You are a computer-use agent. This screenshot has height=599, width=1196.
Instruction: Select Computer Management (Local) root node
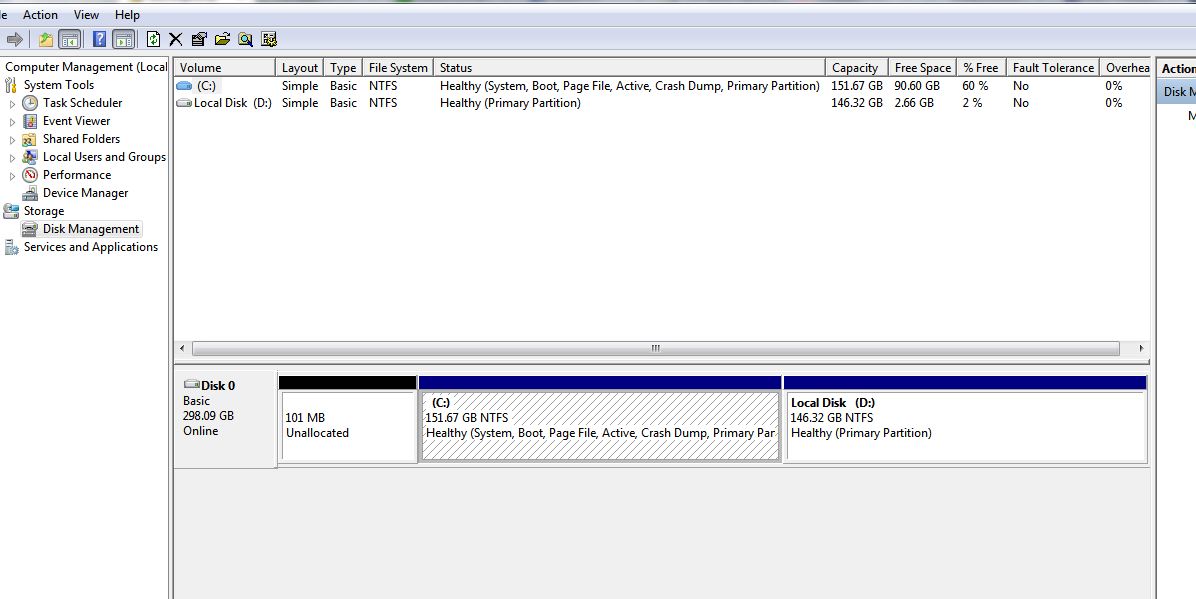[86, 67]
